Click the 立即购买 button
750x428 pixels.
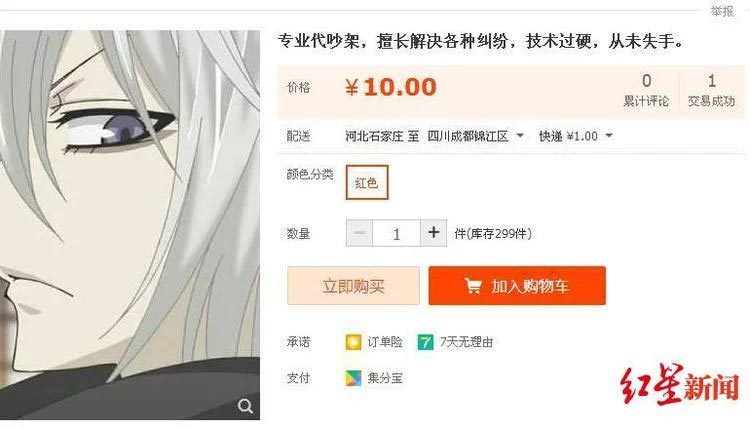(353, 286)
